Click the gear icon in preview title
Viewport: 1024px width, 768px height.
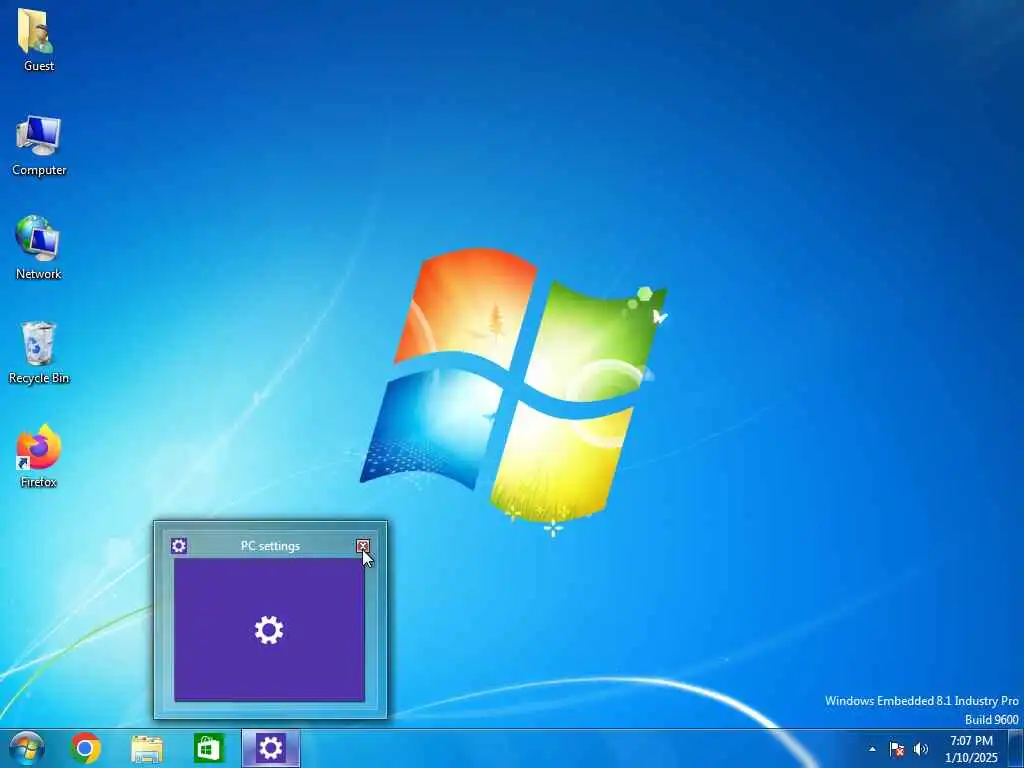coord(179,546)
